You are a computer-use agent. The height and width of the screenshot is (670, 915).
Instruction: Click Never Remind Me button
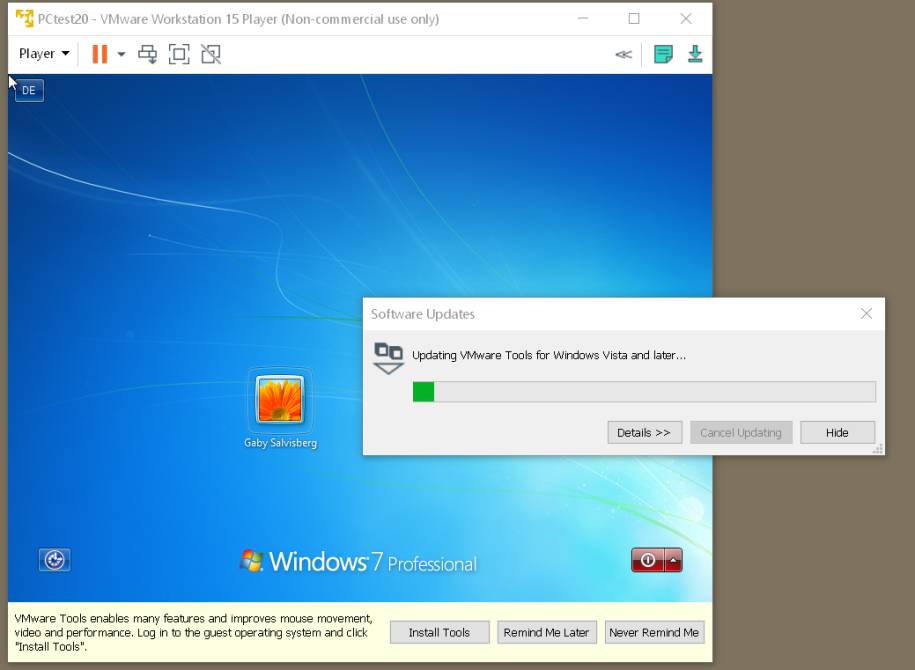tap(654, 633)
